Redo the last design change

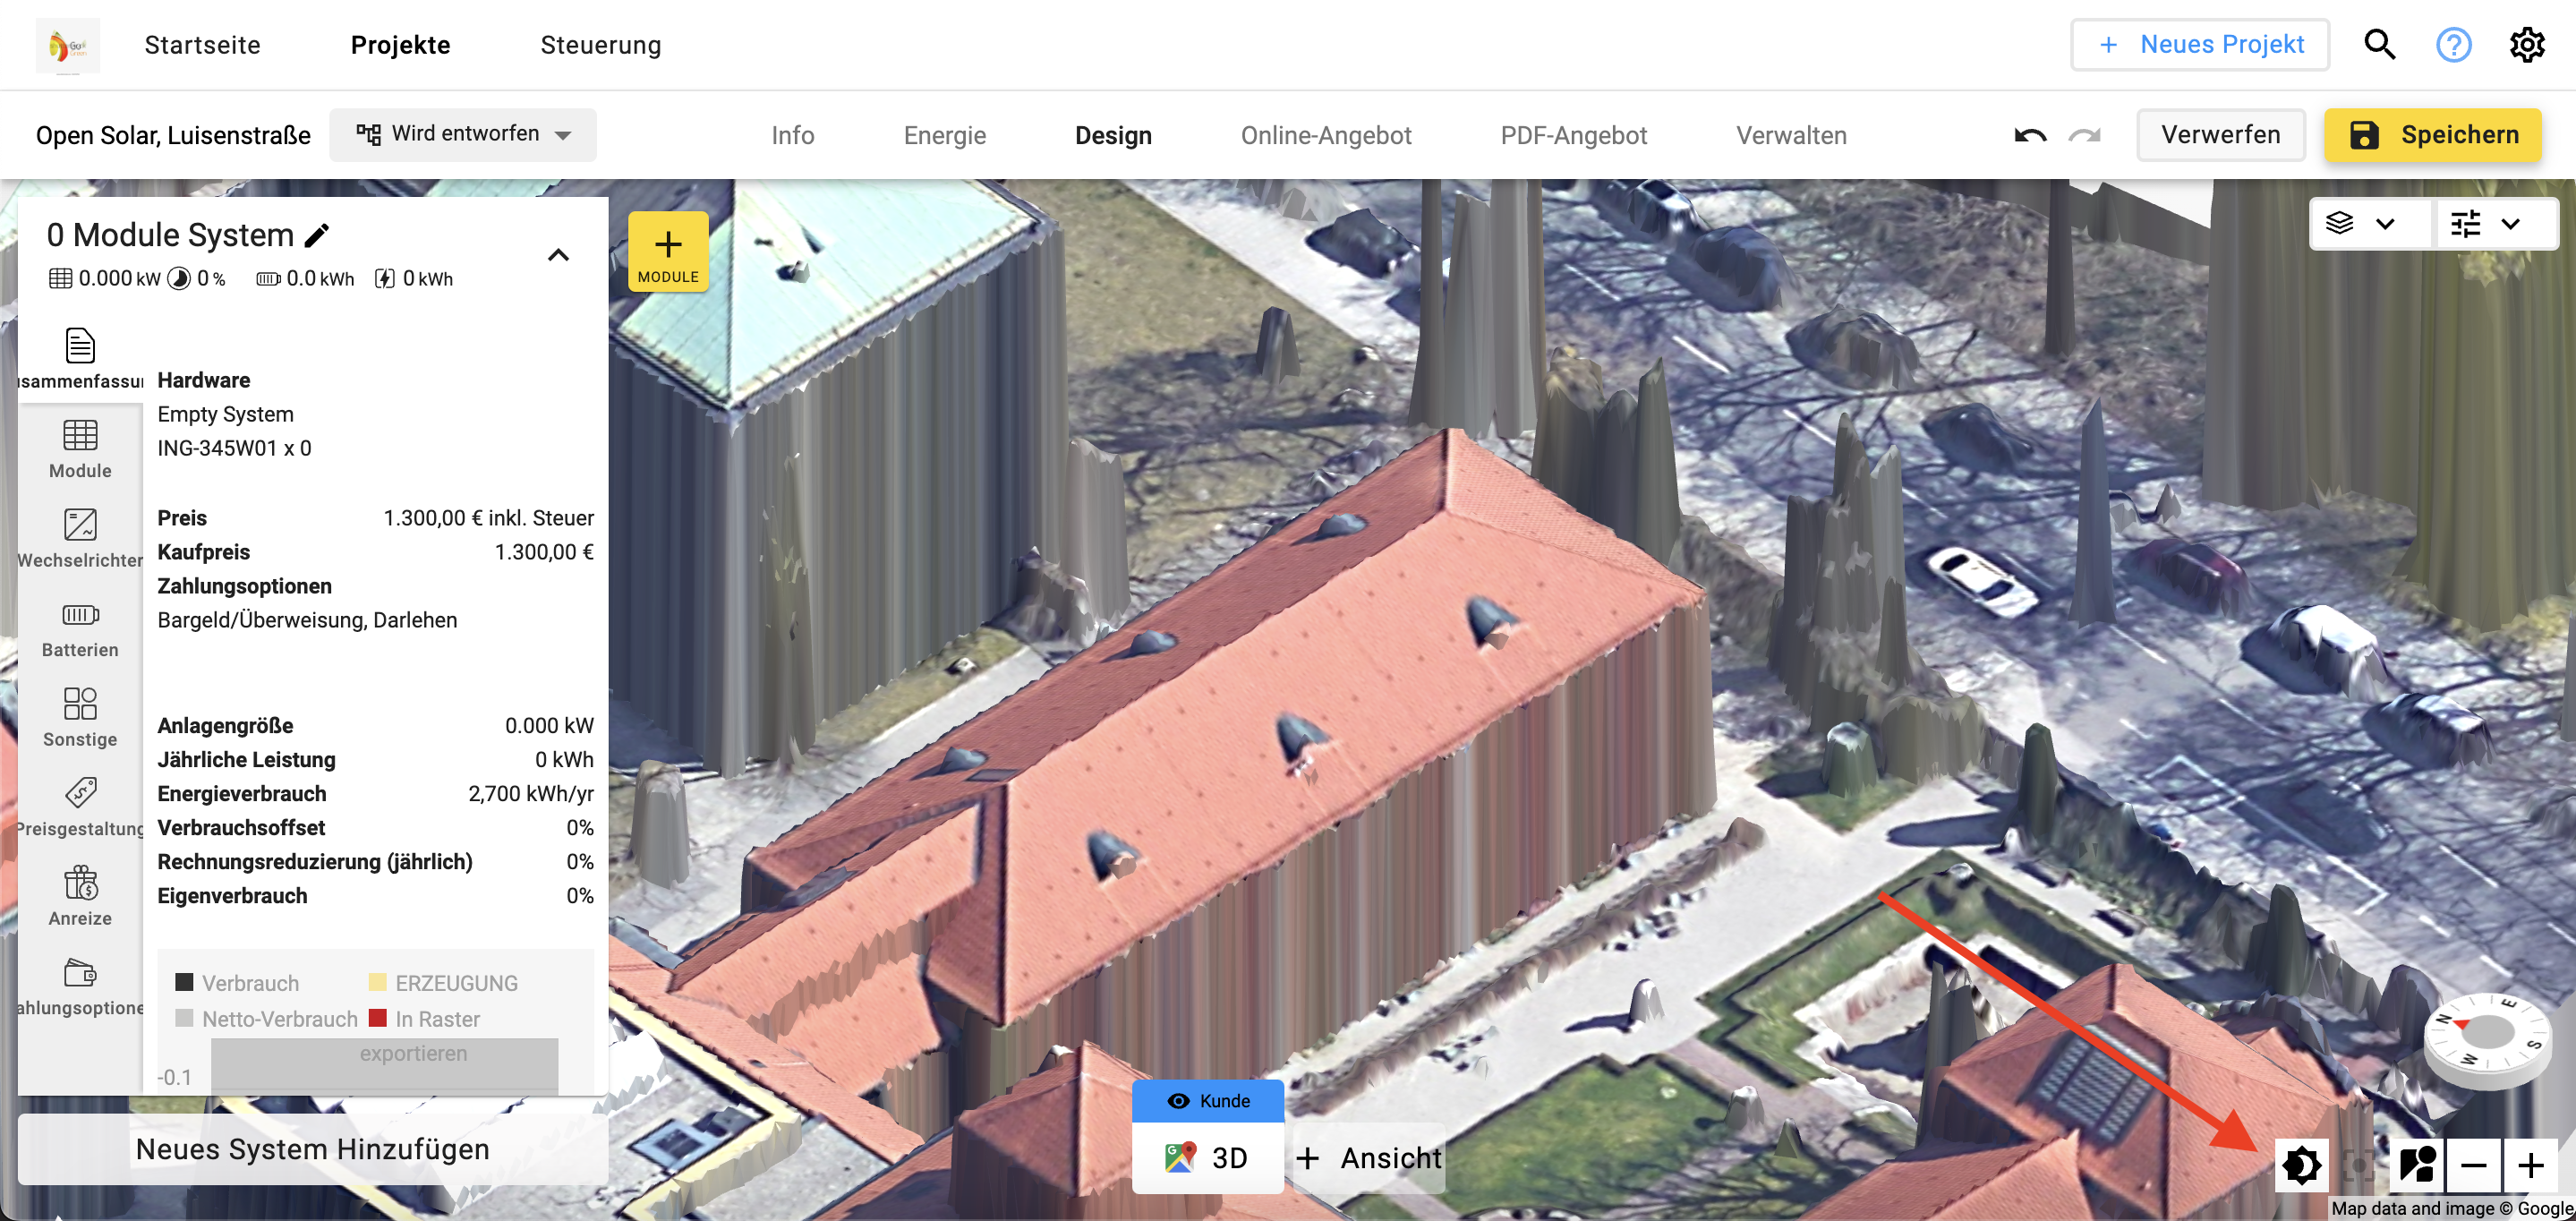[2085, 135]
